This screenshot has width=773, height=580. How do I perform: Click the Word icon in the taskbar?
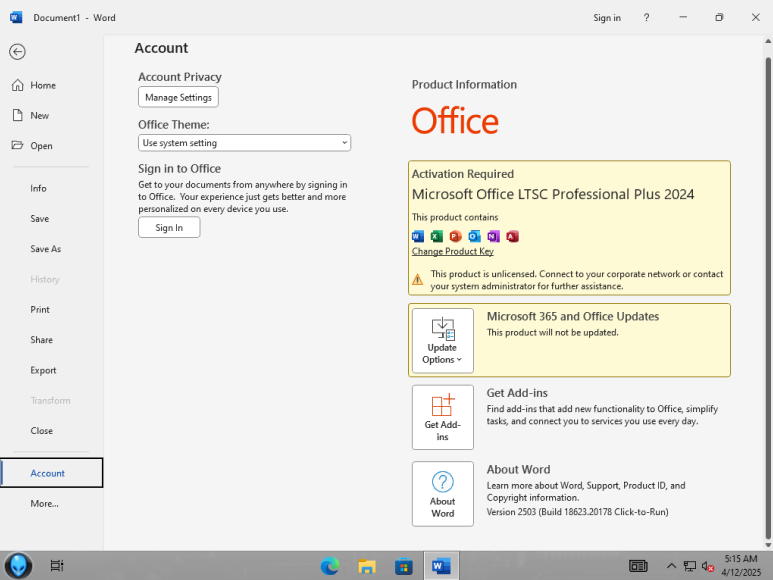441,566
